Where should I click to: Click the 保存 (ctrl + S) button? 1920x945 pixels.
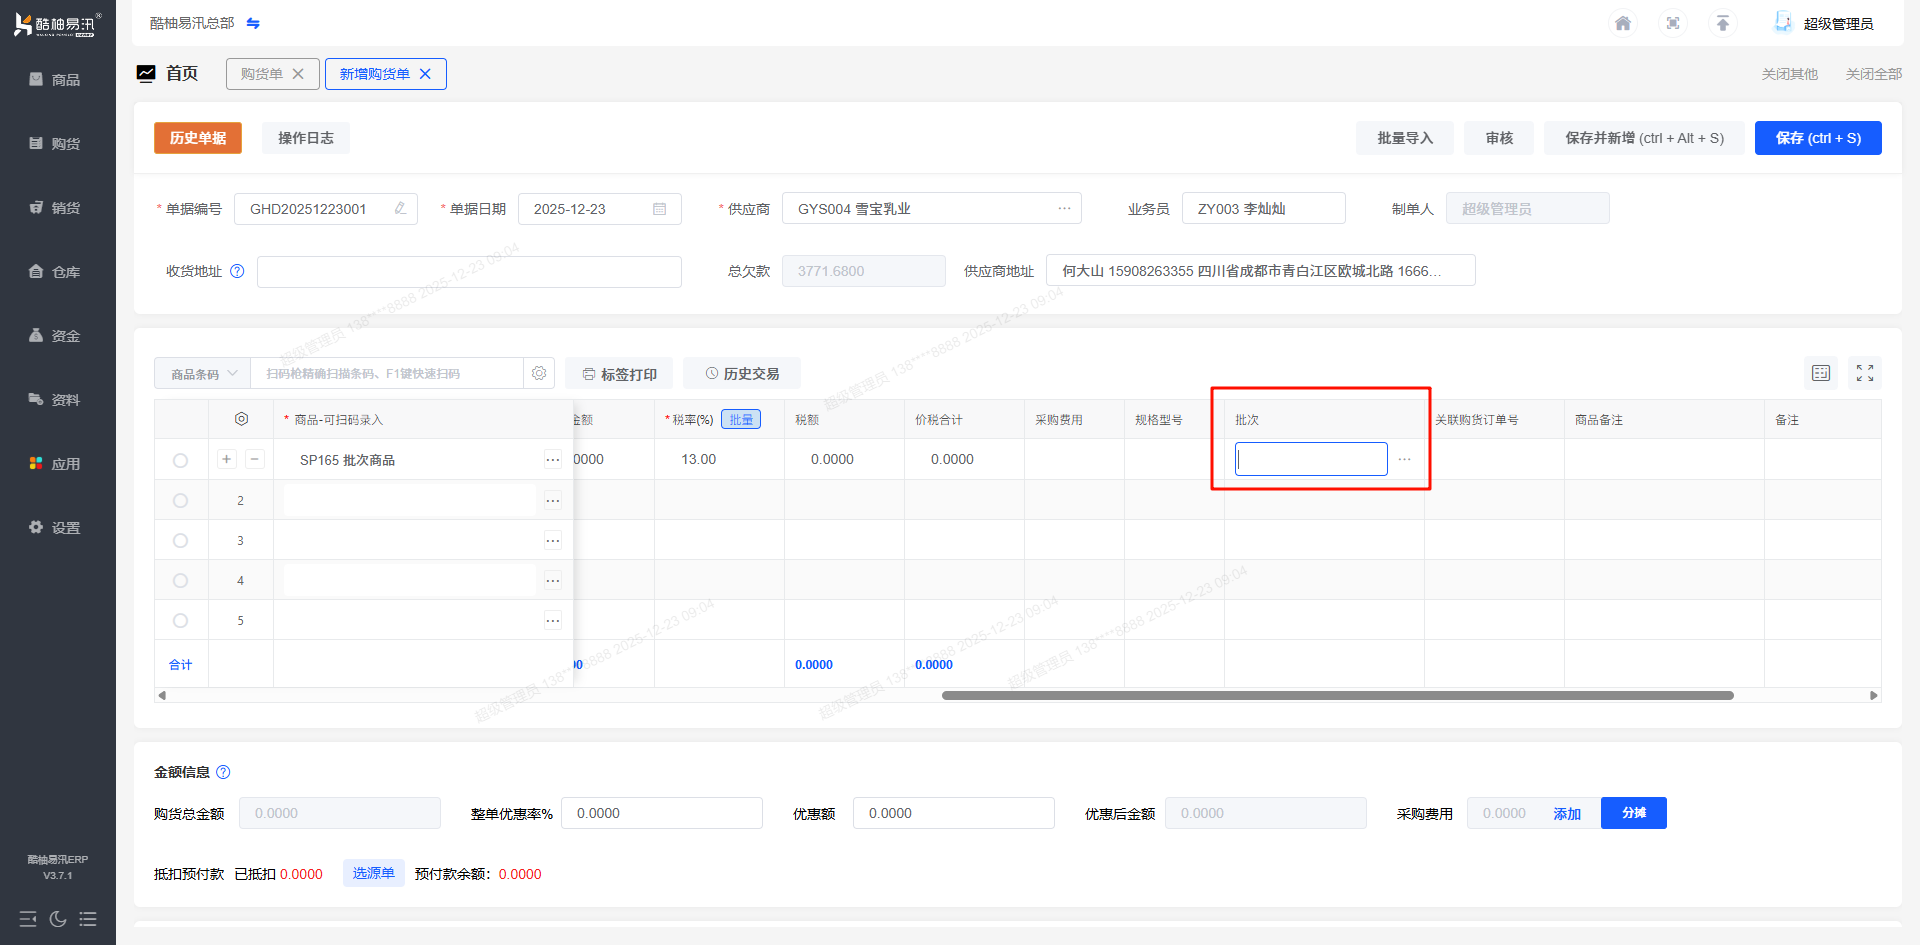(x=1817, y=138)
